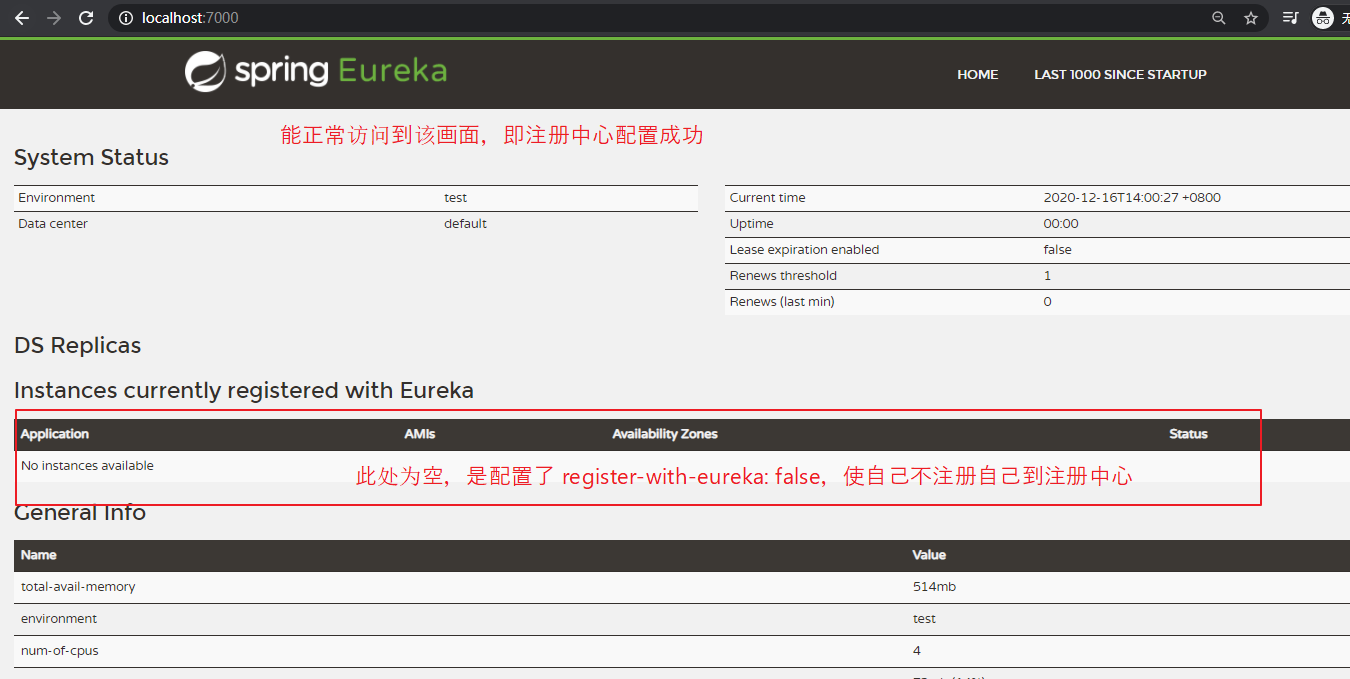Screen dimensions: 1350x679
Task: Click the 514mb memory value
Action: click(934, 587)
